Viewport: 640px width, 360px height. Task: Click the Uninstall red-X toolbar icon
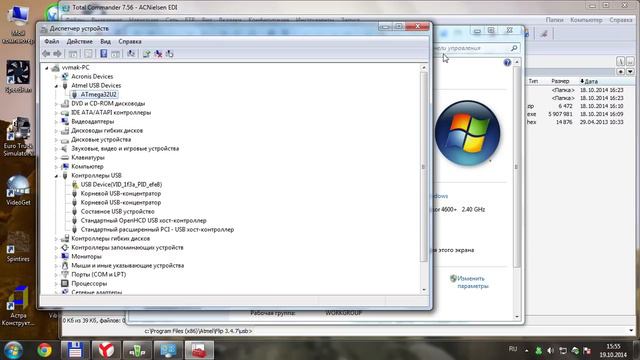158,53
